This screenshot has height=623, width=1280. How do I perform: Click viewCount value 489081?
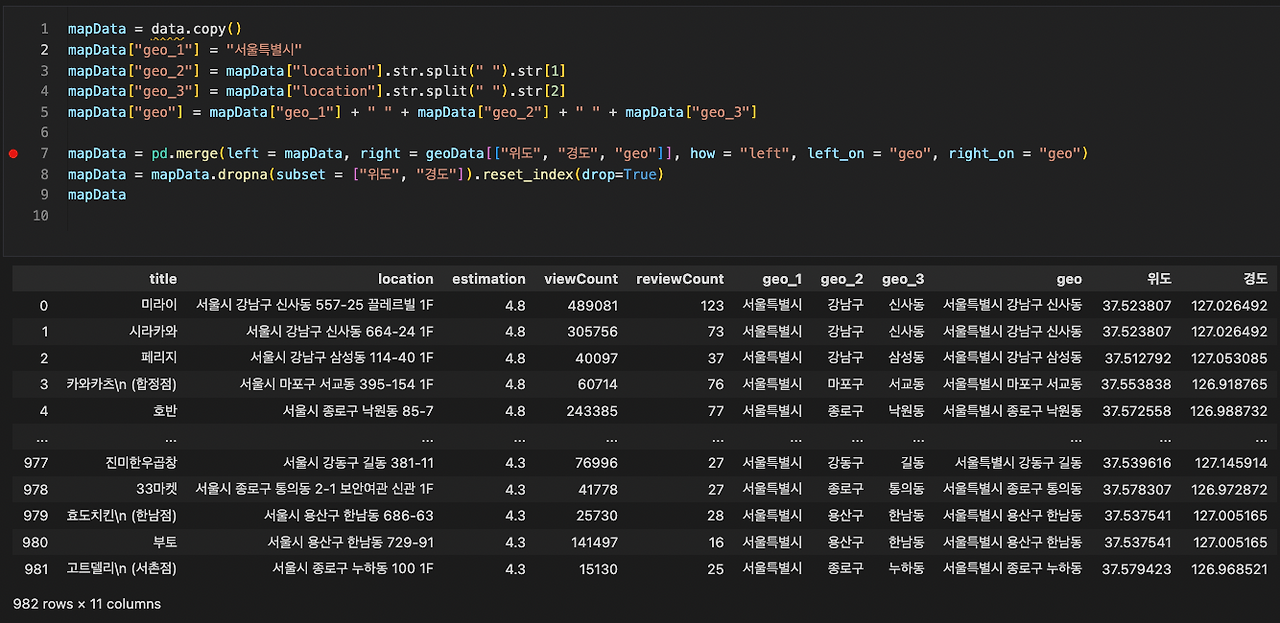(592, 305)
